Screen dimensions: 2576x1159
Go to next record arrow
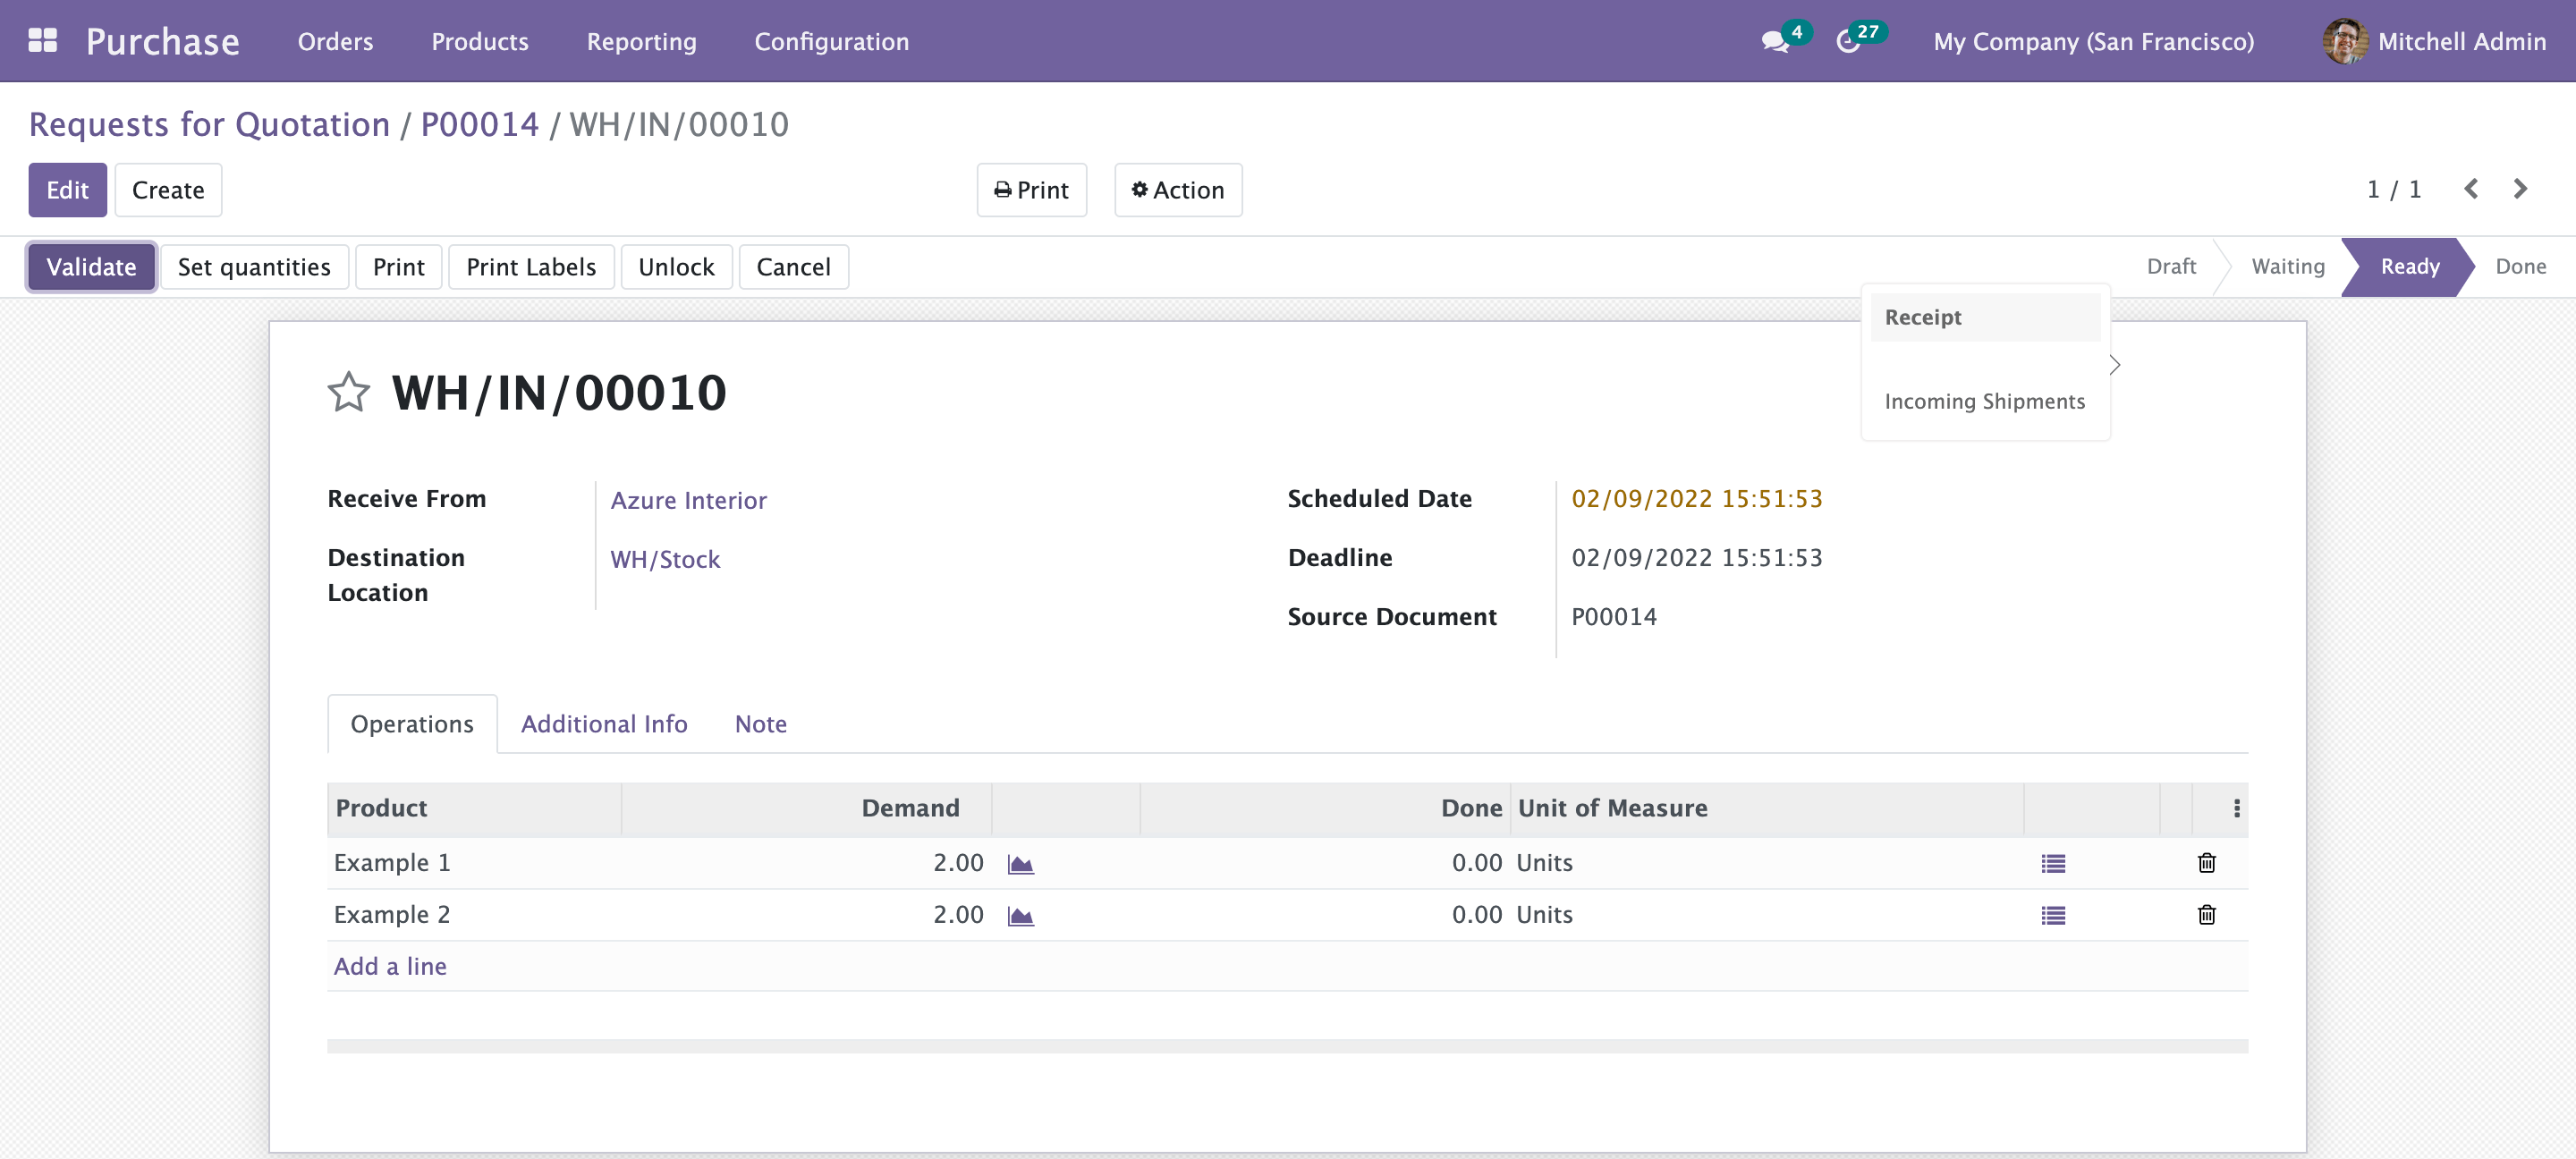(2520, 189)
